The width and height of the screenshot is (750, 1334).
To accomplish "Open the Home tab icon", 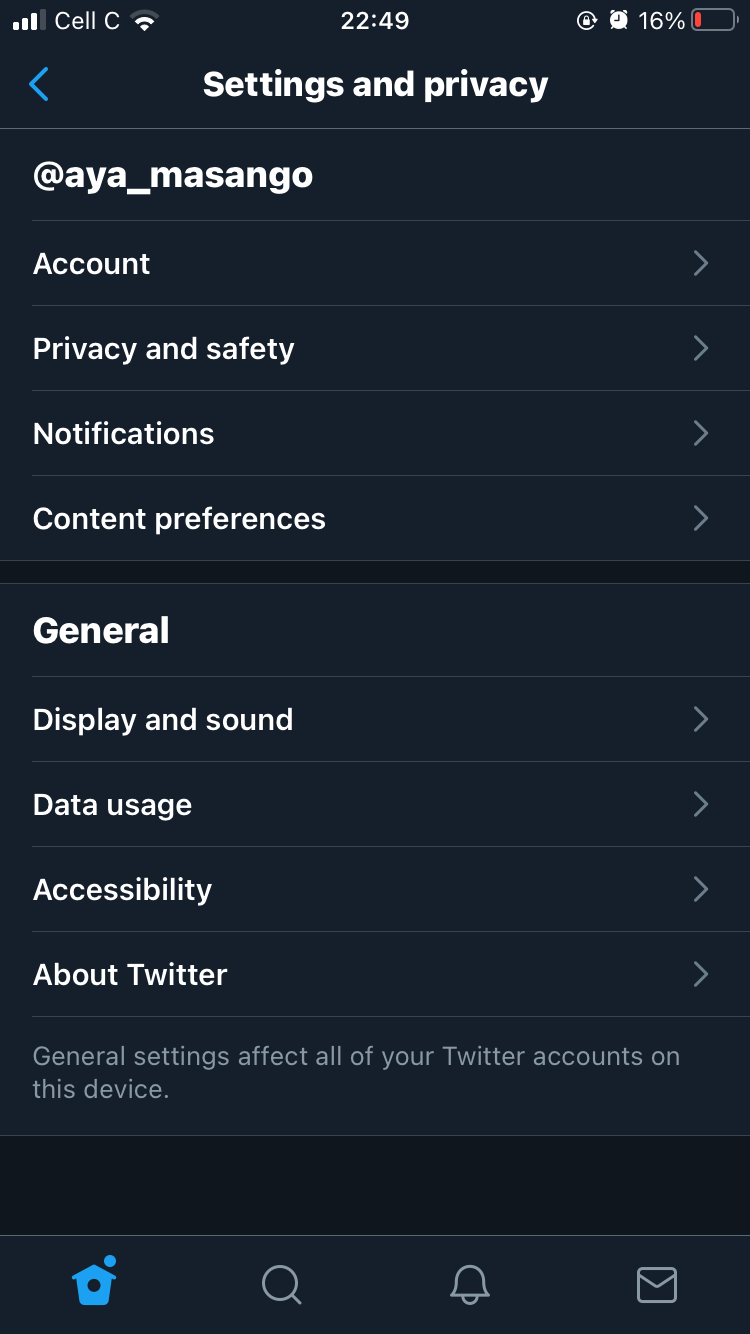I will click(x=94, y=1282).
